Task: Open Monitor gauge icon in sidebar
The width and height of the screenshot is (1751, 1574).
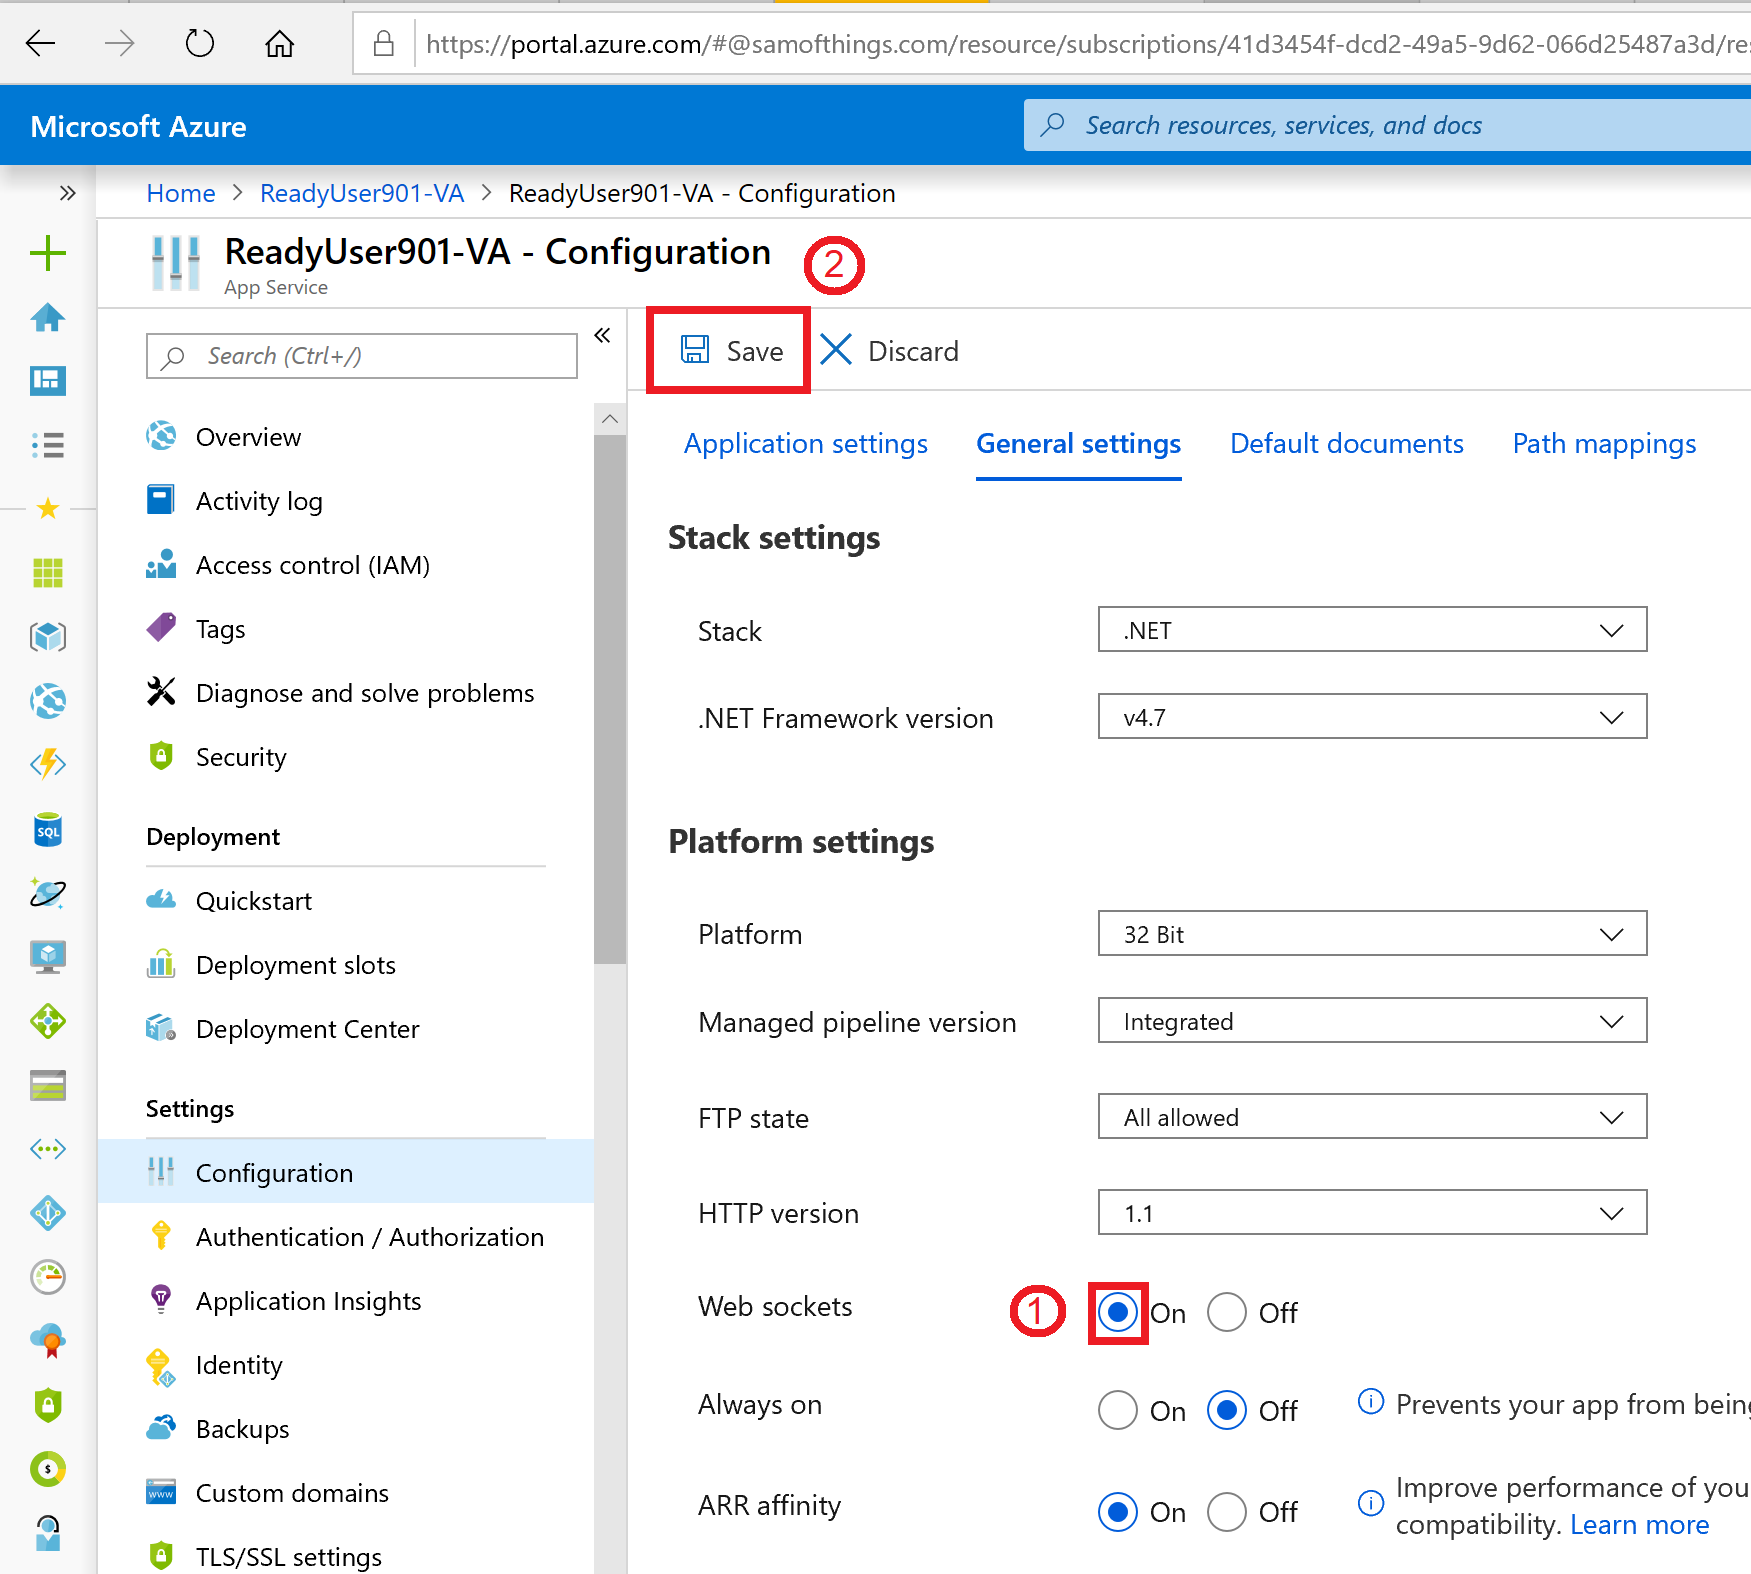Action: [x=48, y=1277]
